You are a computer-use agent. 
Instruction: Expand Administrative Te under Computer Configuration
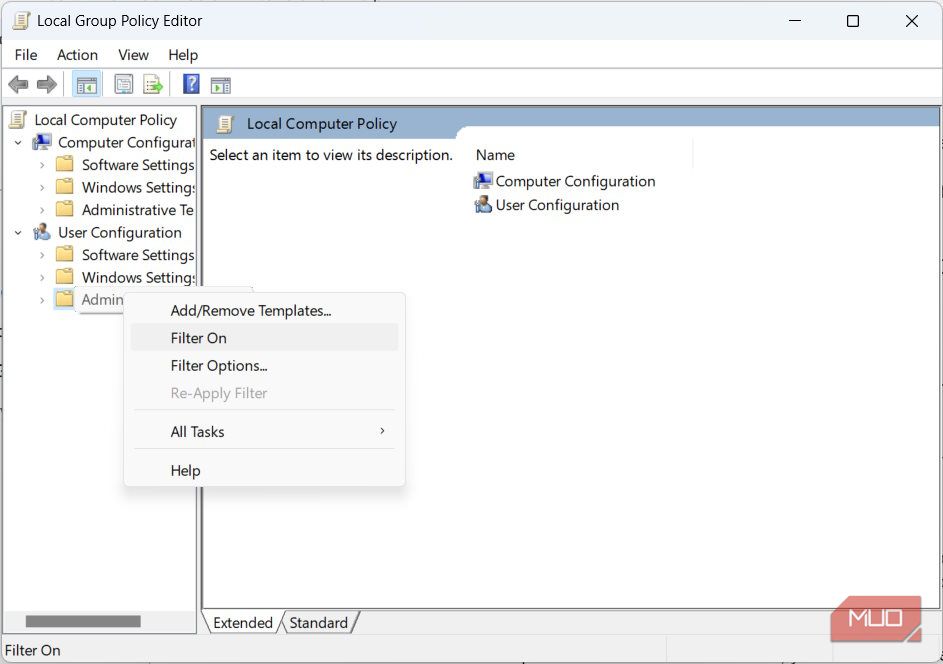[41, 210]
